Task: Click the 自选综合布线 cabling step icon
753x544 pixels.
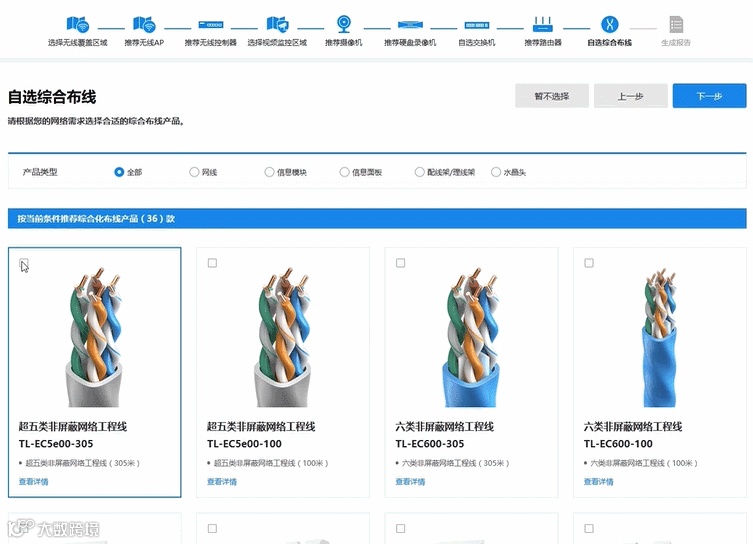Action: point(609,24)
